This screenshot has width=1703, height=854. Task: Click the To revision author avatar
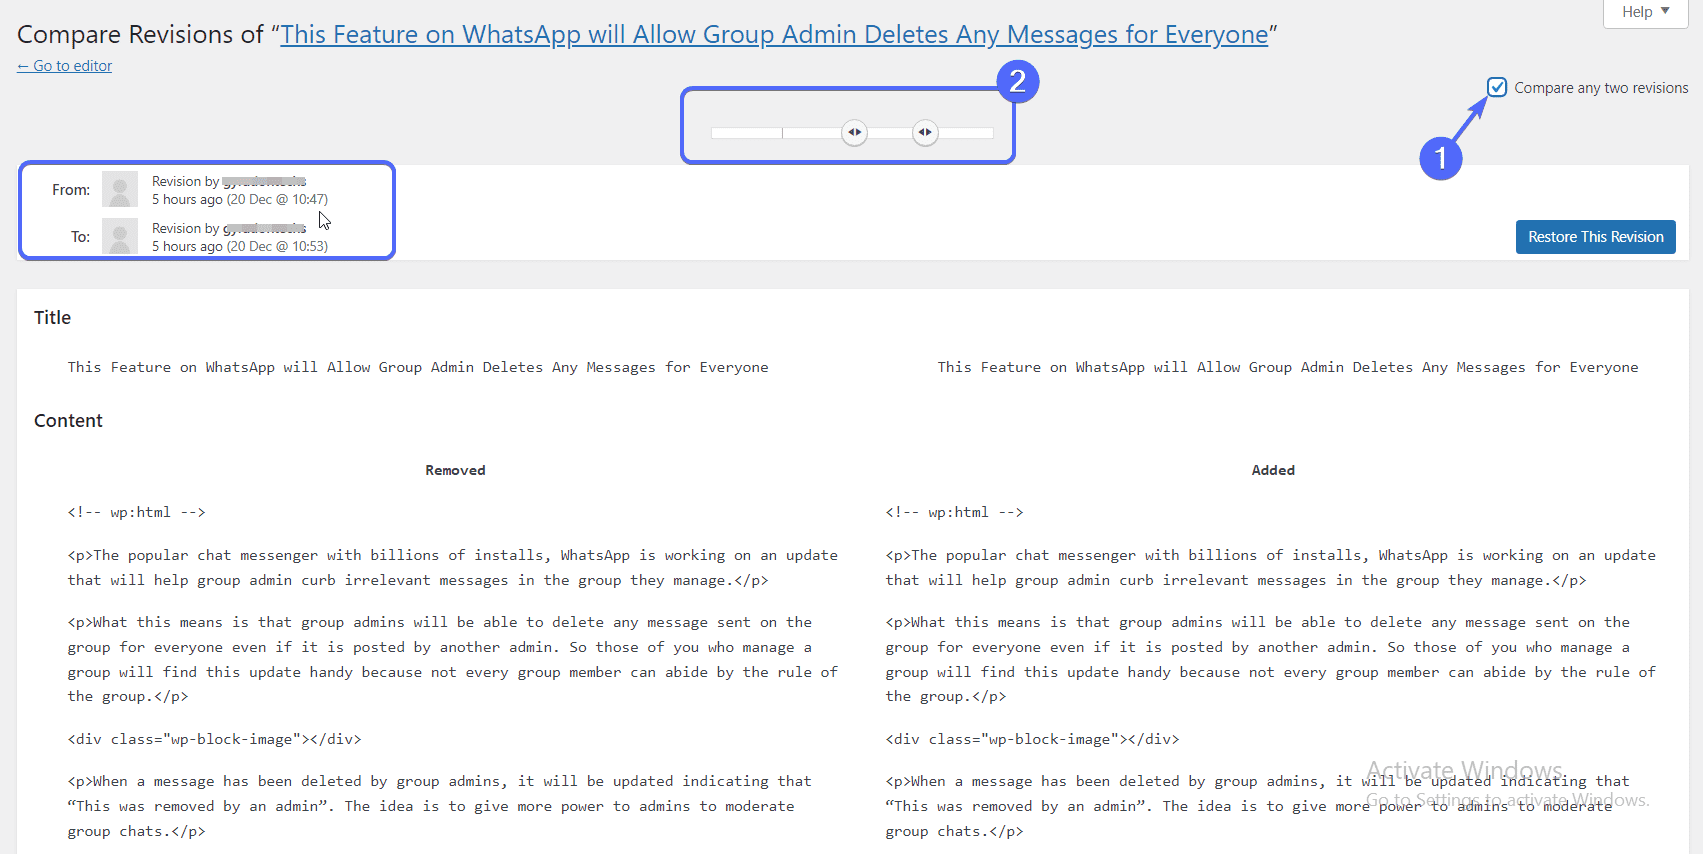(x=120, y=236)
